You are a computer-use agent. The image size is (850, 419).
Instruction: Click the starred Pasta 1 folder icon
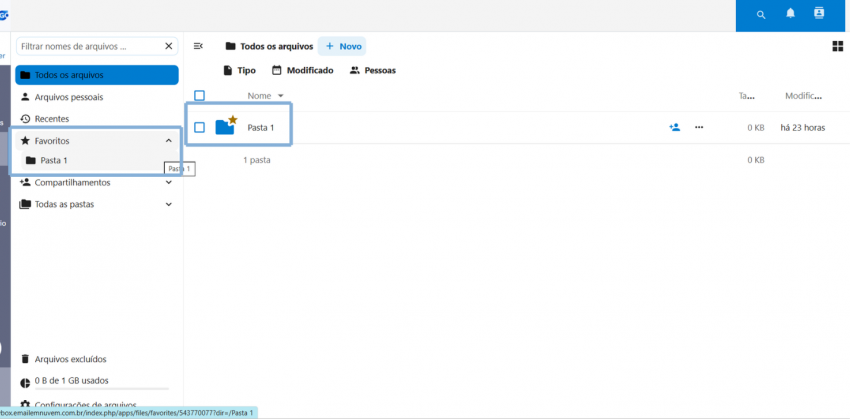[x=226, y=126]
